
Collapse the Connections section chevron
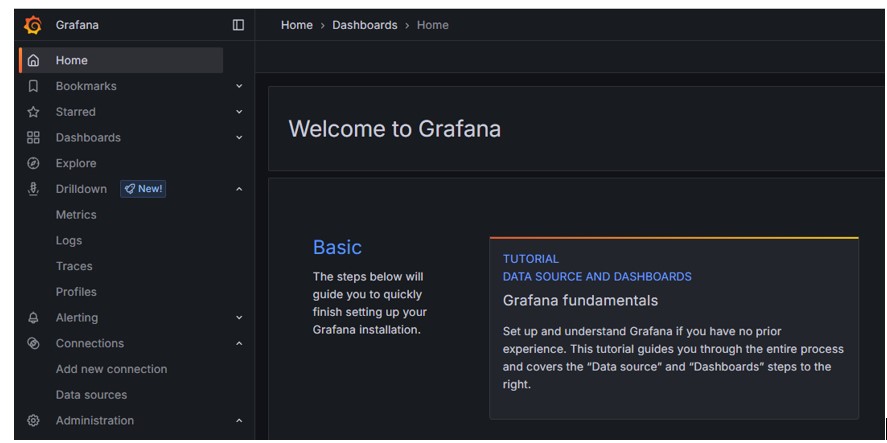click(x=239, y=344)
